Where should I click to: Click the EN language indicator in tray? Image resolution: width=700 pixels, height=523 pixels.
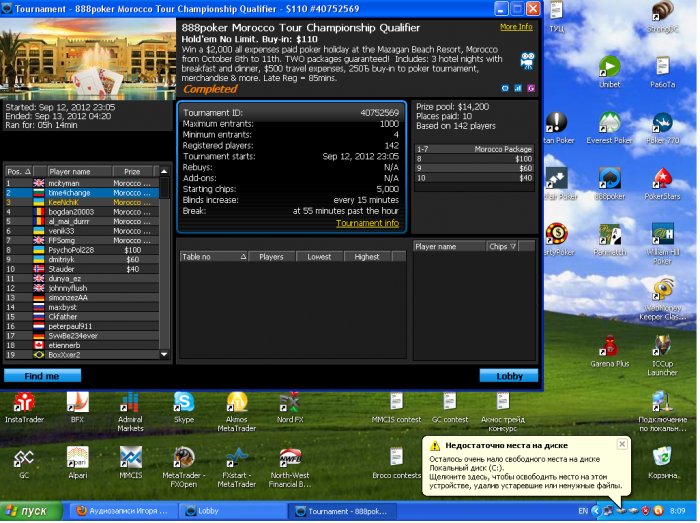[583, 511]
